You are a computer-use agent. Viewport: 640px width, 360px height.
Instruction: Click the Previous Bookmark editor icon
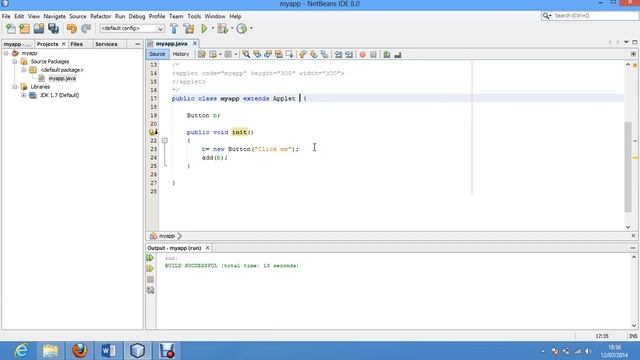click(302, 54)
